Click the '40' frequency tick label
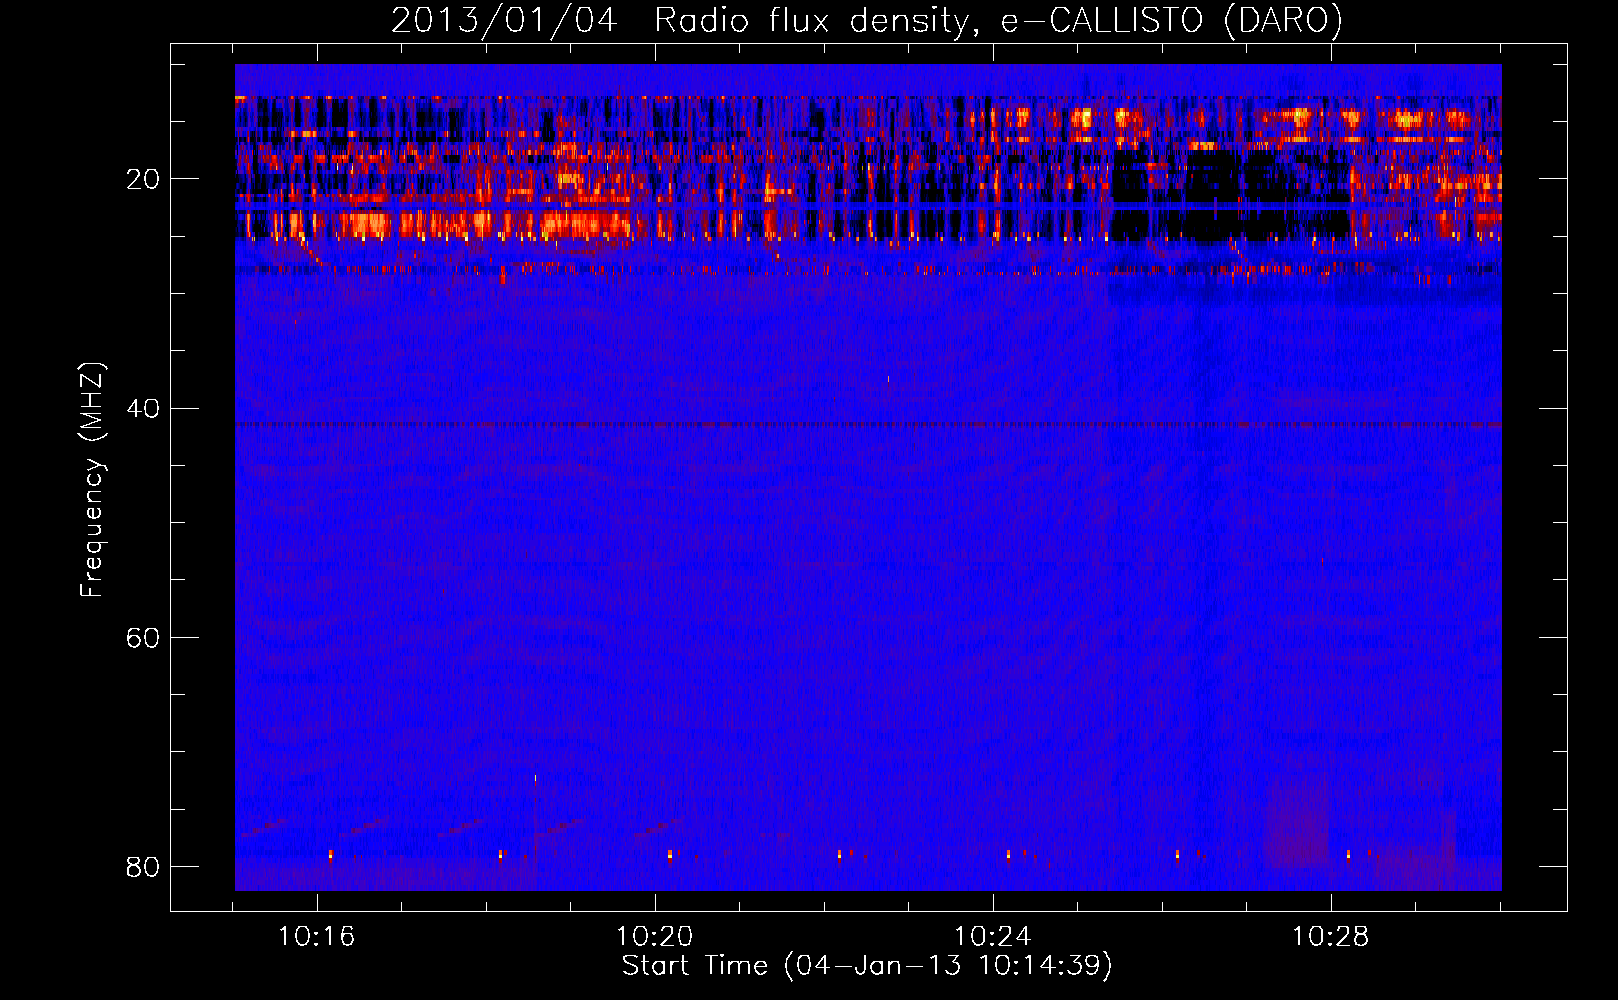Image resolution: width=1618 pixels, height=1000 pixels. click(143, 408)
